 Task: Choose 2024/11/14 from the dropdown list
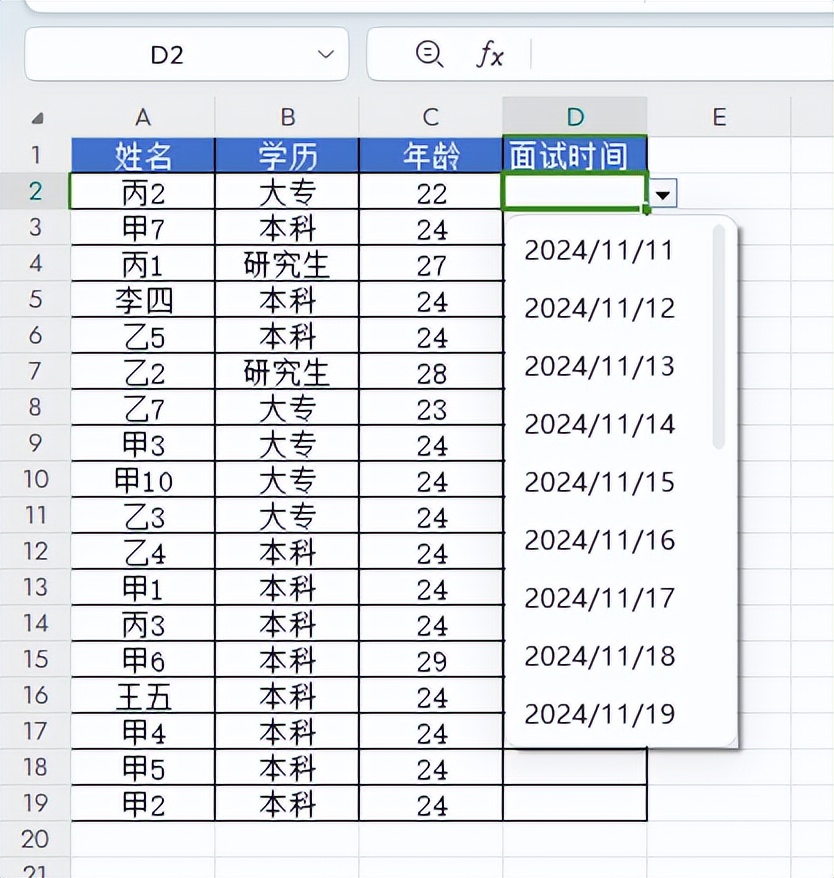[x=599, y=424]
